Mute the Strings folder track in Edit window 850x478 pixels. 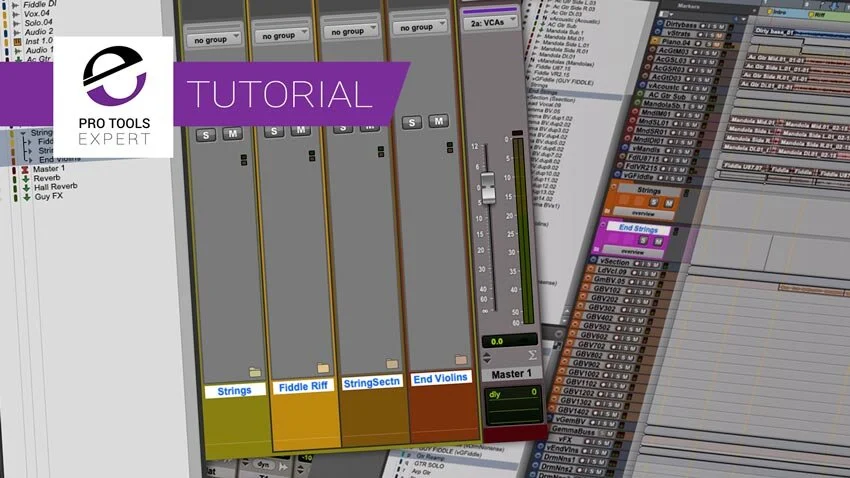pyautogui.click(x=669, y=203)
